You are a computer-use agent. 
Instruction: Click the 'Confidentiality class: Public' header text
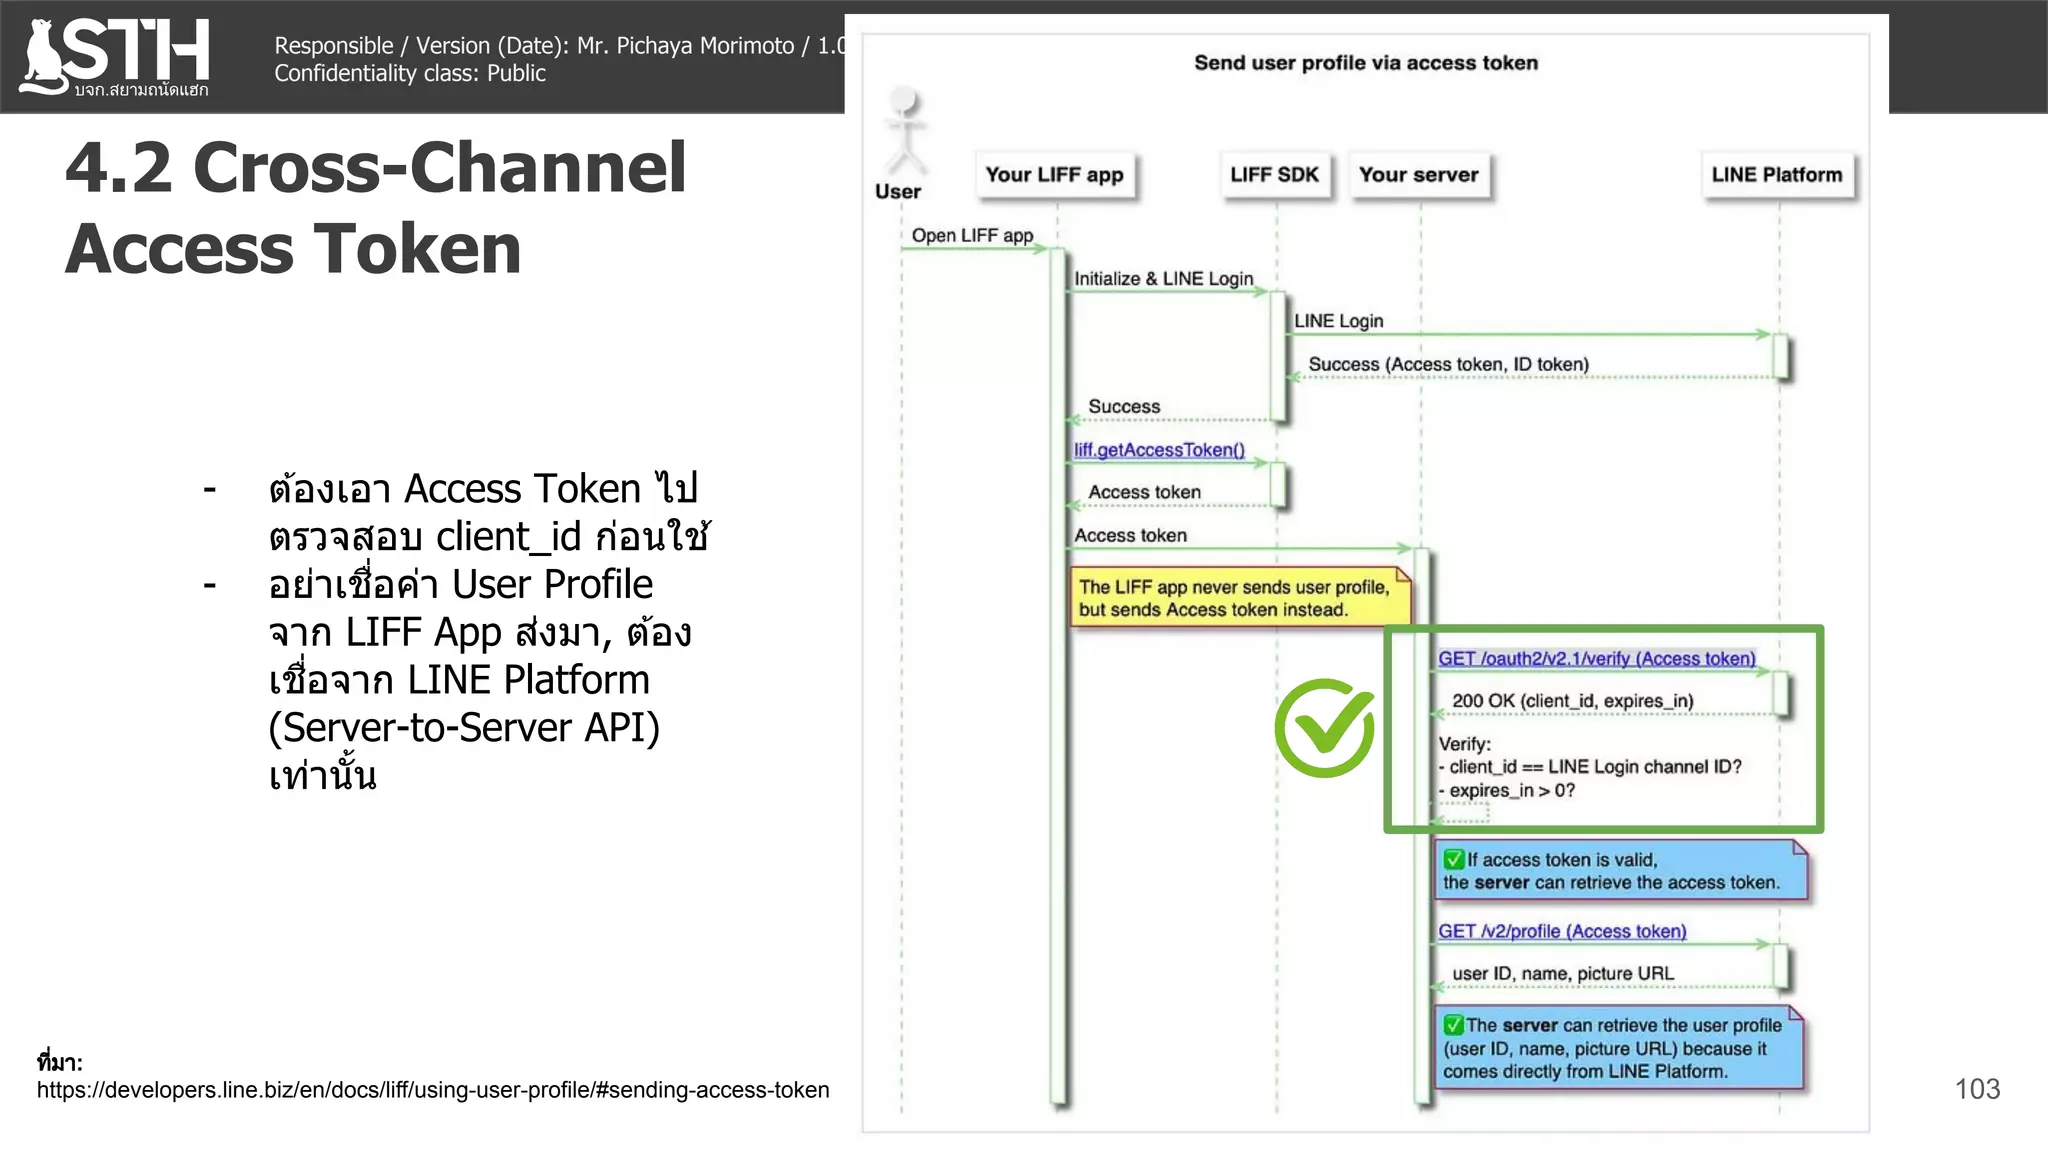pyautogui.click(x=410, y=73)
